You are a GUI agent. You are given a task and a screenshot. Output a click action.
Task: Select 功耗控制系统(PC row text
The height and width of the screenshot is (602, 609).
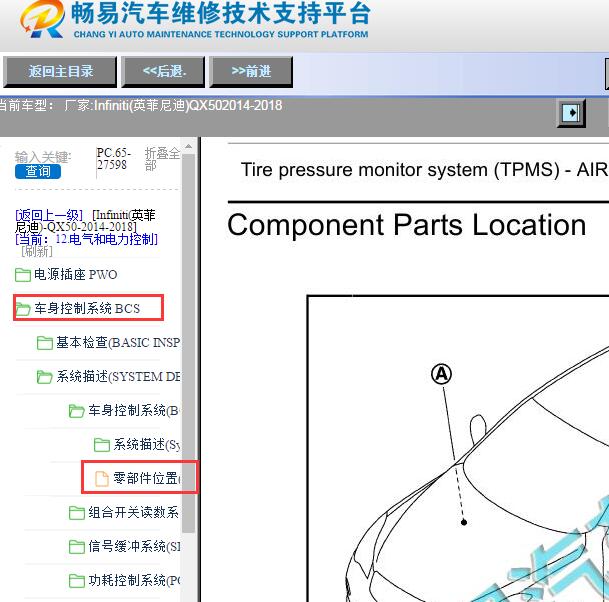click(134, 580)
